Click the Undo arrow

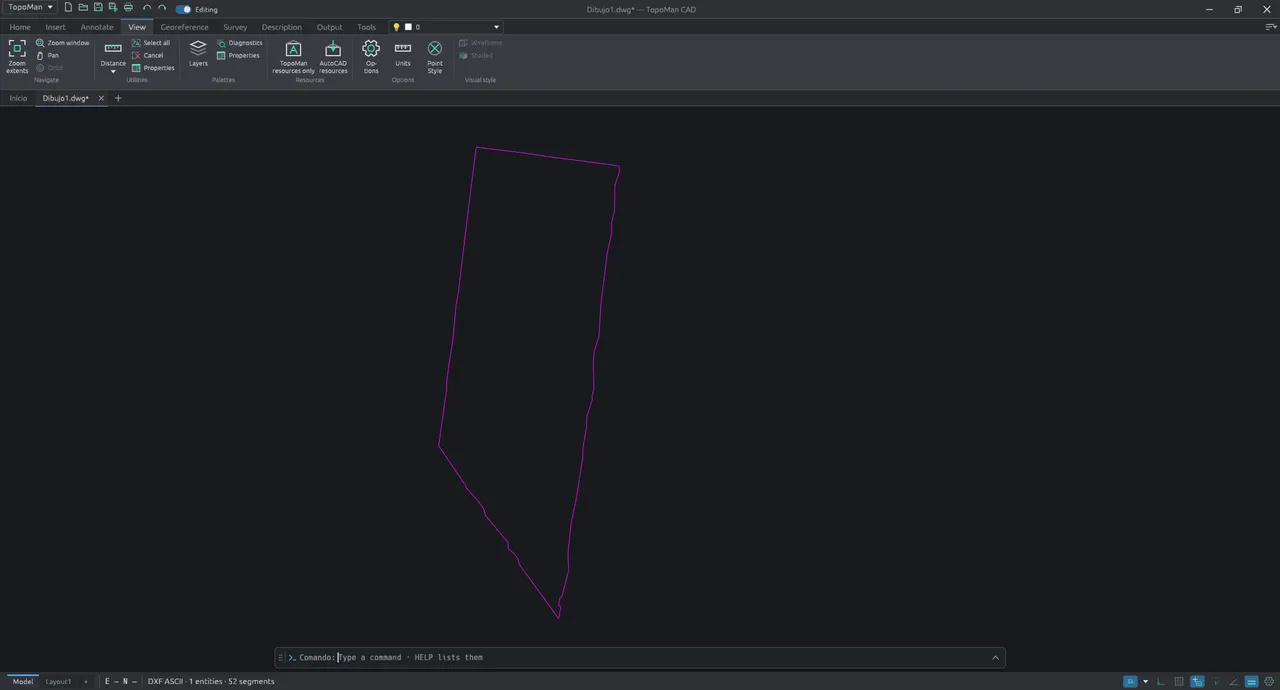click(x=147, y=8)
